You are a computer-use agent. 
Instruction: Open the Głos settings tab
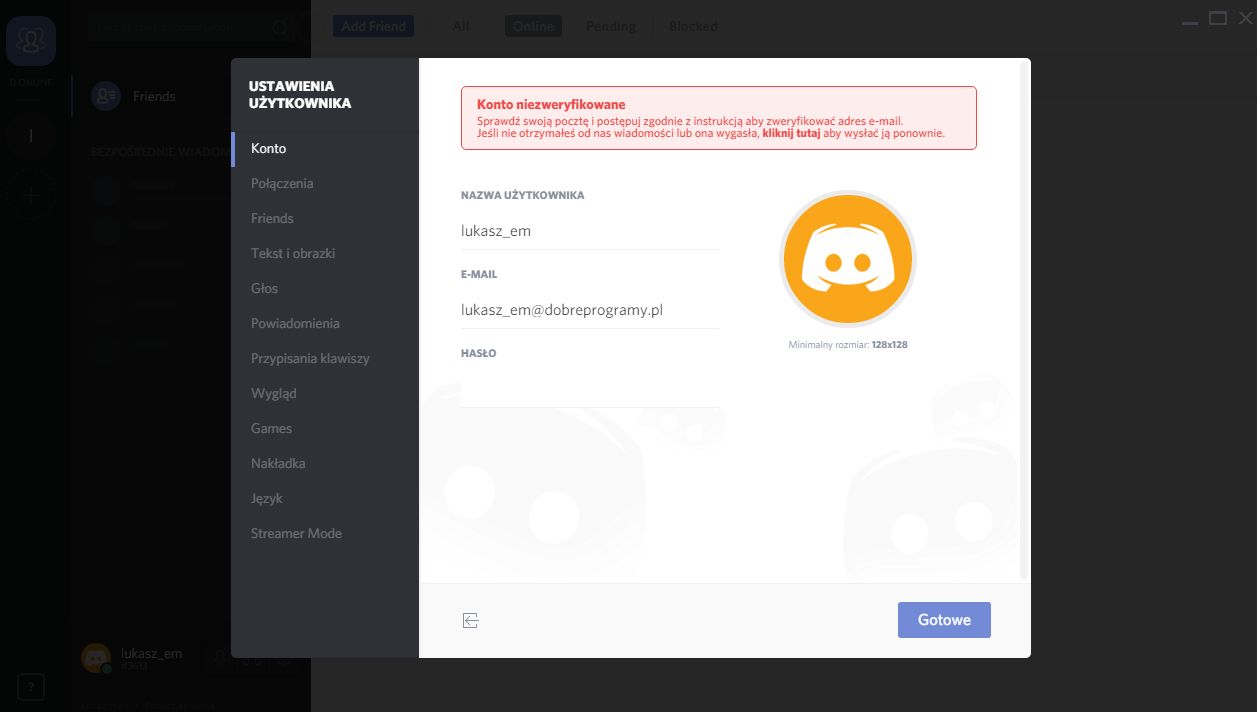point(325,288)
